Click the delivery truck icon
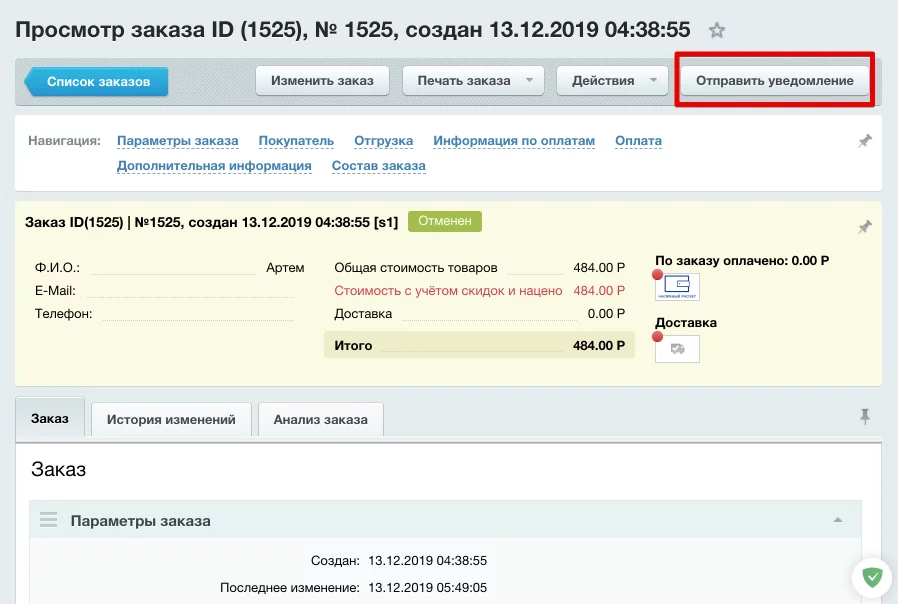Screen dimensions: 898x604 click(677, 349)
